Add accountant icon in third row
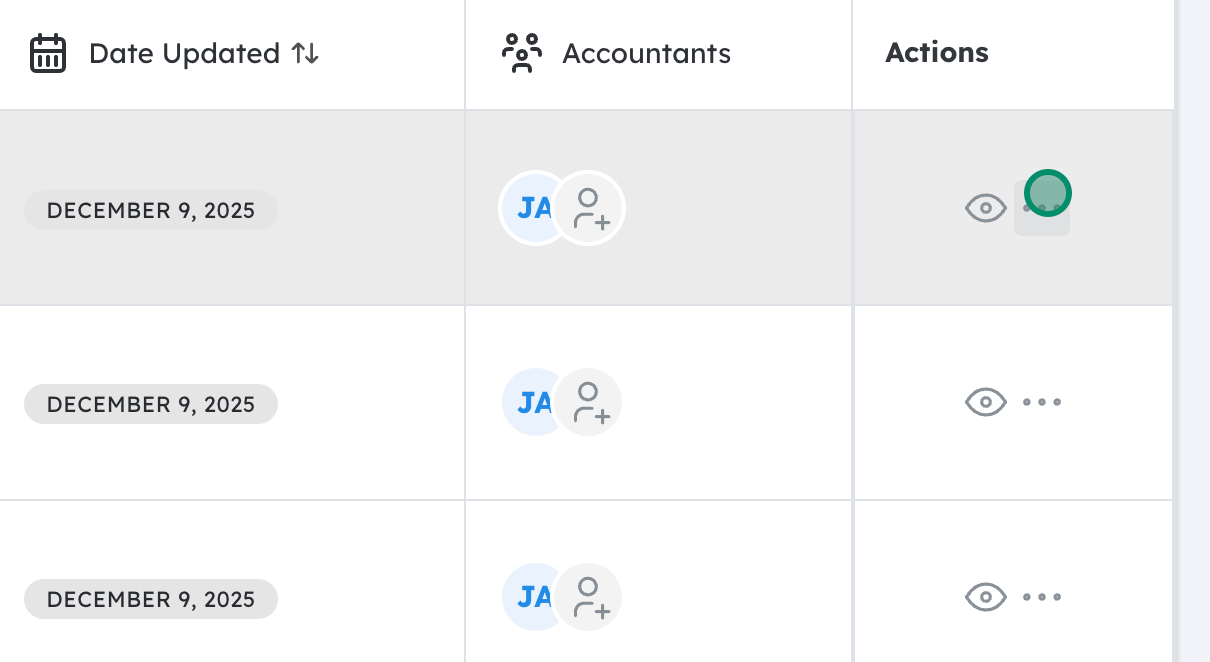 pyautogui.click(x=590, y=598)
